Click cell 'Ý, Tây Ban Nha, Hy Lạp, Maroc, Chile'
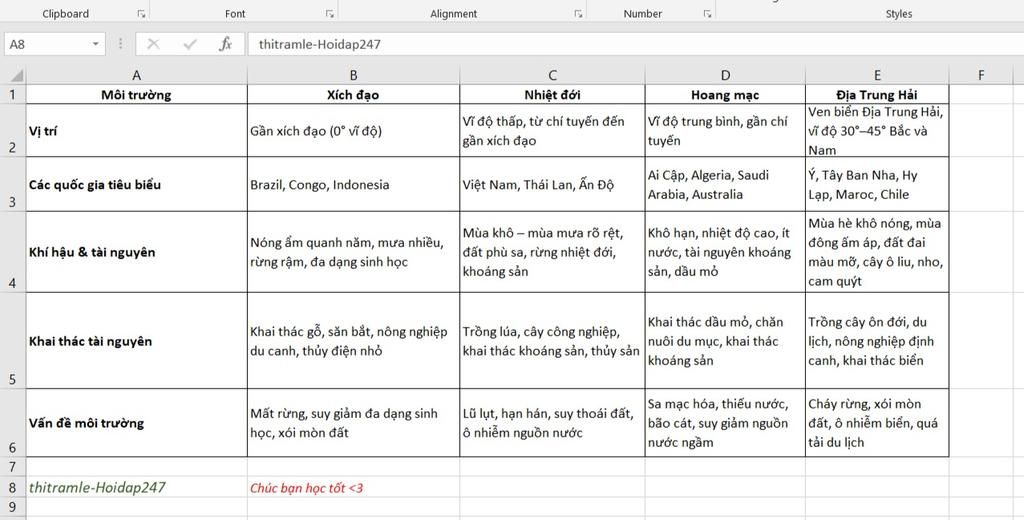This screenshot has height=520, width=1024. pos(877,184)
